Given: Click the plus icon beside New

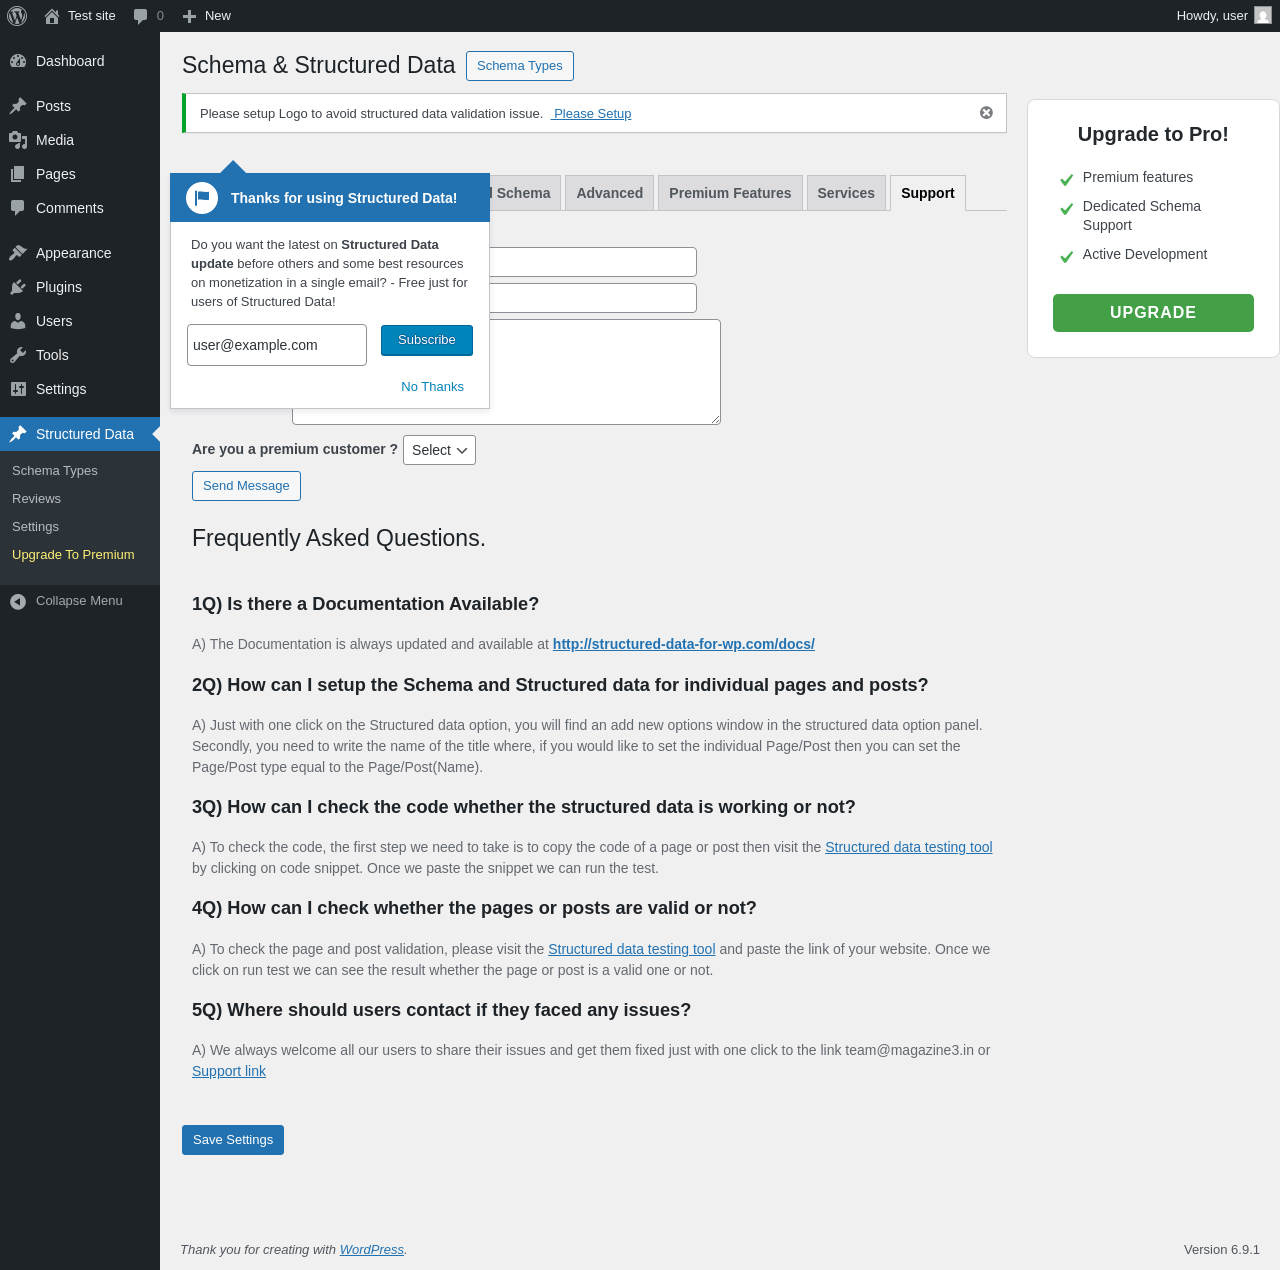Looking at the screenshot, I should (x=189, y=16).
